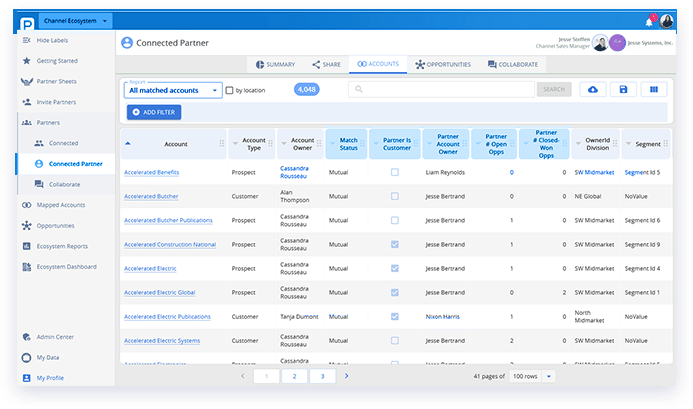Go to previous page arrow
The width and height of the screenshot is (693, 409).
[x=243, y=376]
